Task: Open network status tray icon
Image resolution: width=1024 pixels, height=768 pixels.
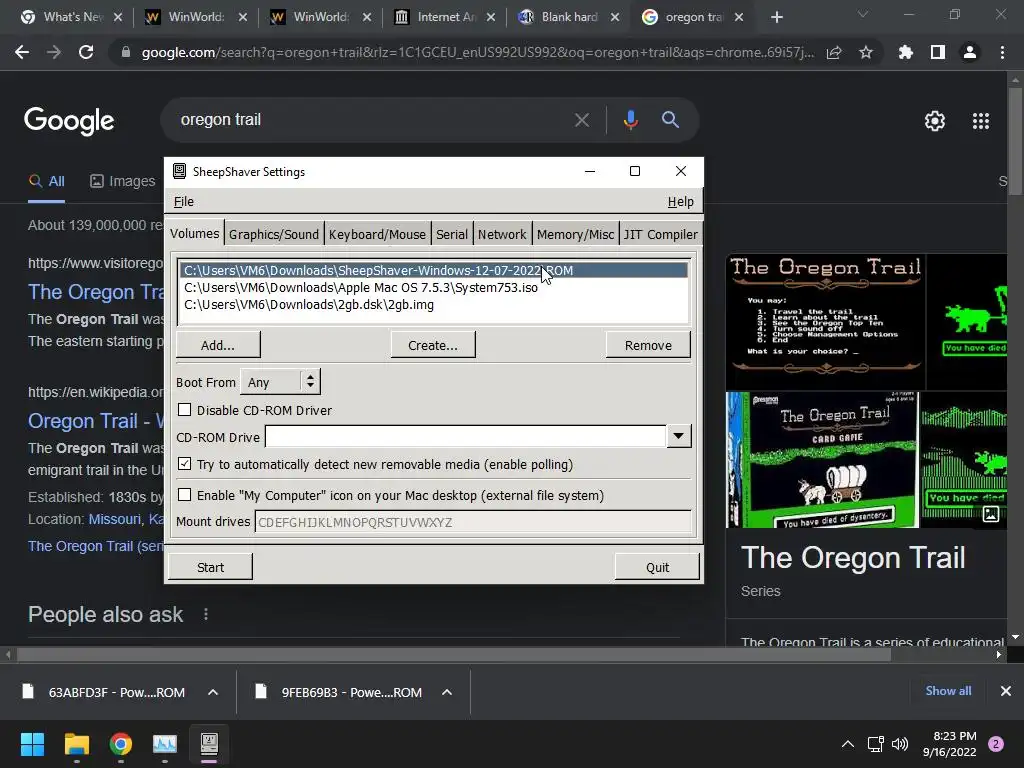Action: (875, 744)
